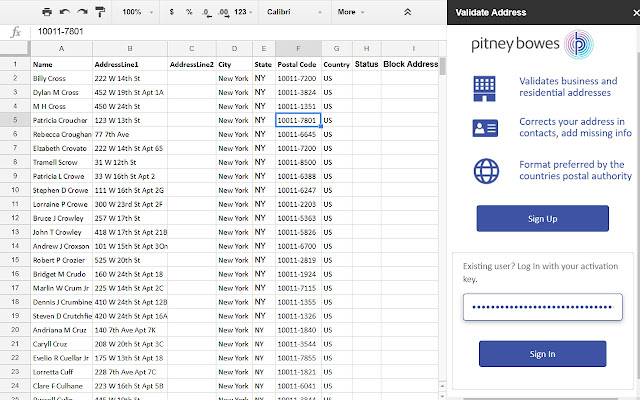
Task: Select row 12 header
Action: (x=15, y=218)
